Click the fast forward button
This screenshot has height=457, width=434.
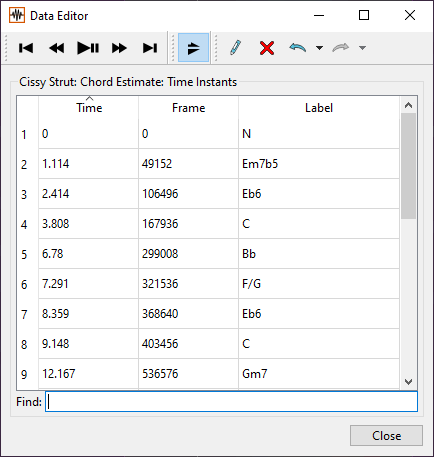119,48
